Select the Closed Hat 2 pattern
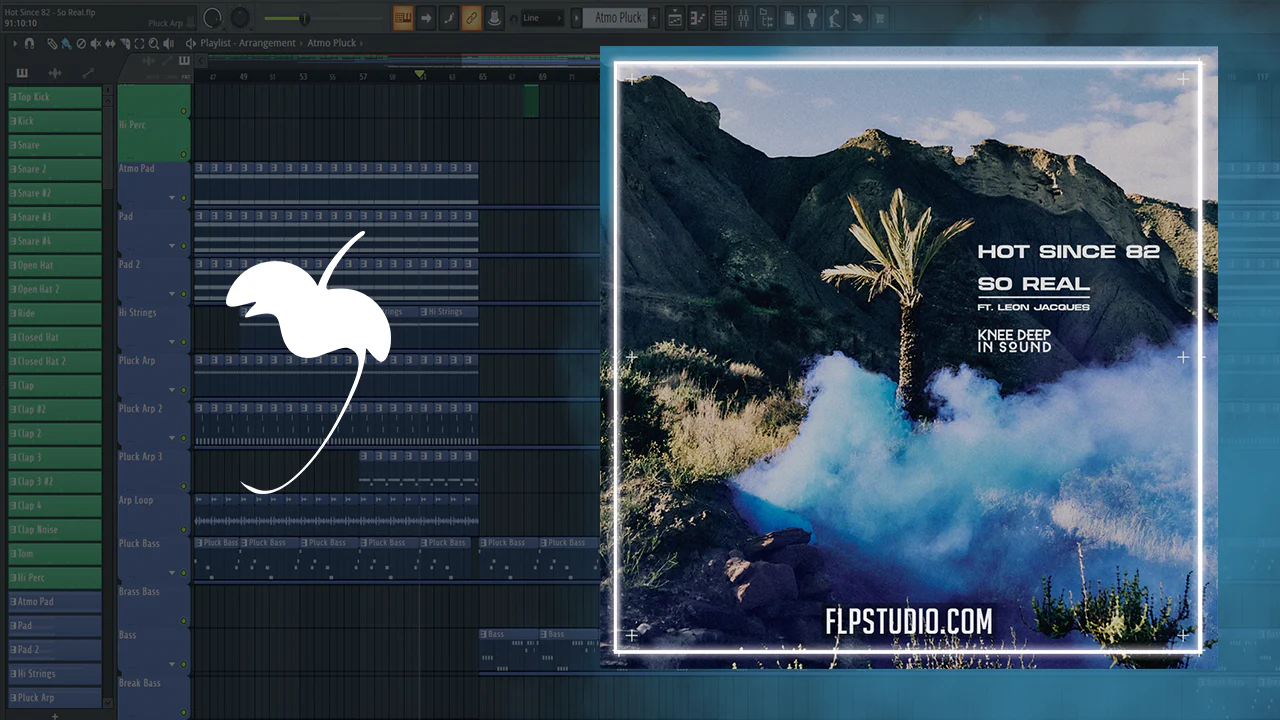The height and width of the screenshot is (720, 1280). pos(55,361)
